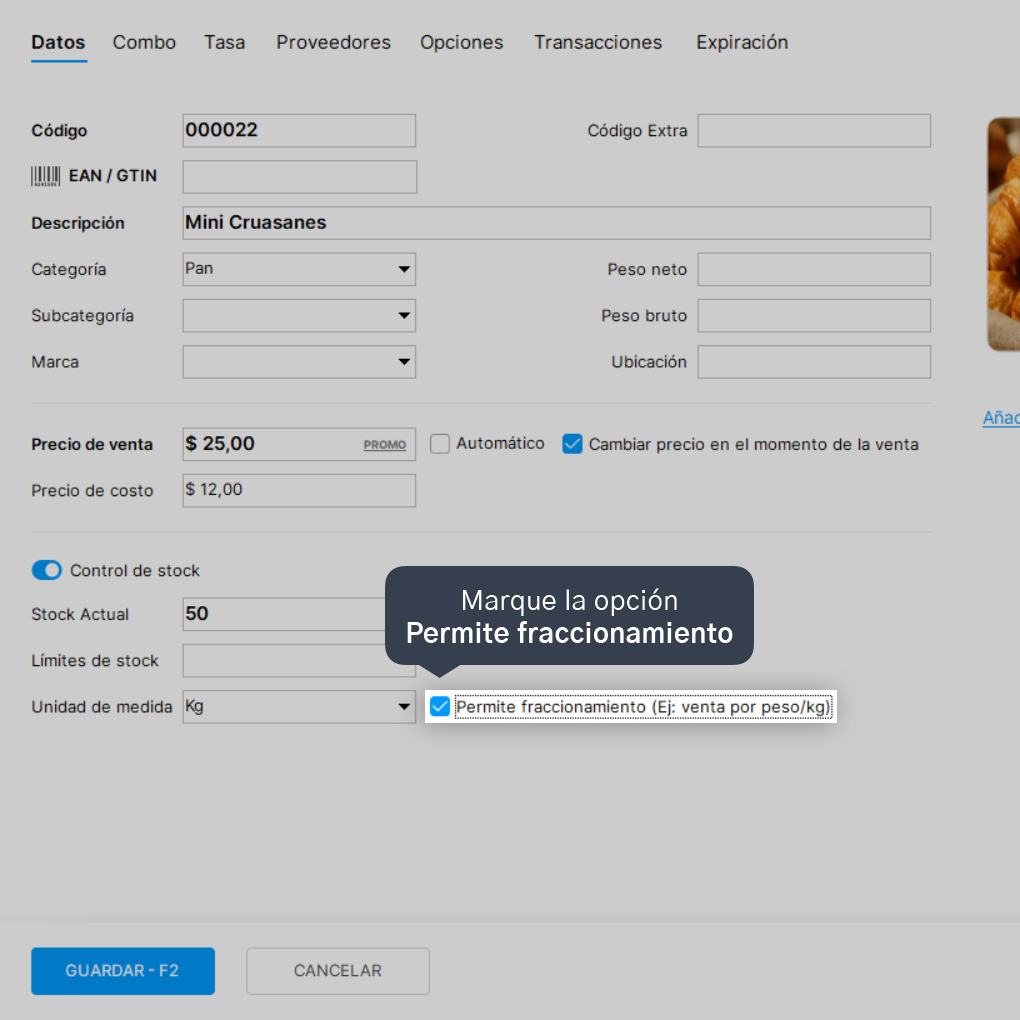Turn off the Control de stock switch

coord(47,570)
